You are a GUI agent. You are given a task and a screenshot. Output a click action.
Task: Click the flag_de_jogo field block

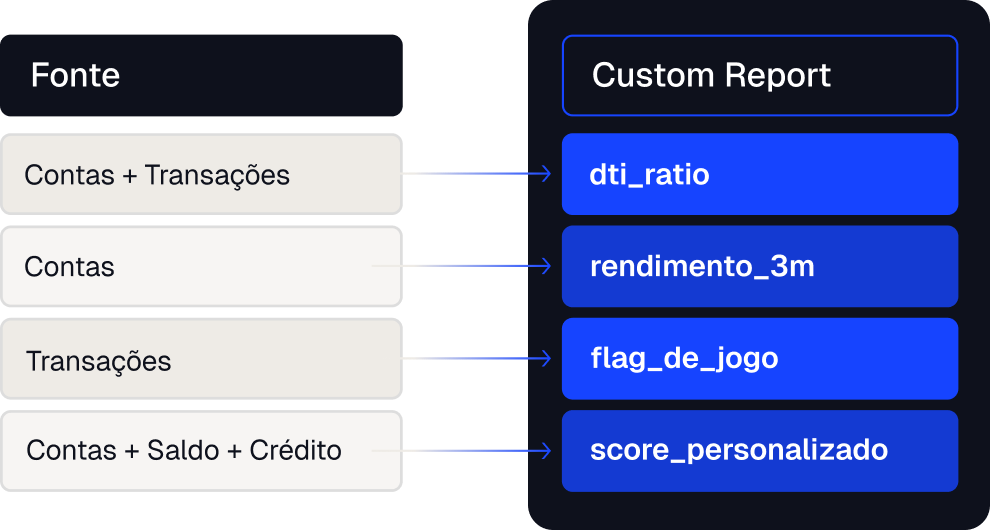[760, 359]
